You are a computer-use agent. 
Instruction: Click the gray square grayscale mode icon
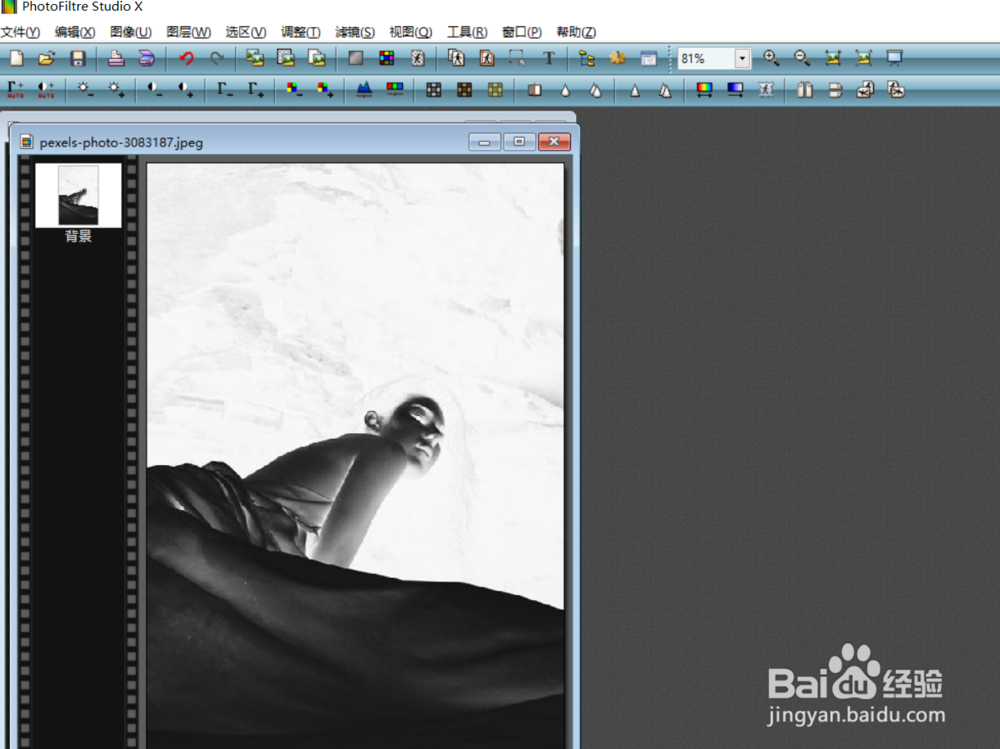[356, 59]
